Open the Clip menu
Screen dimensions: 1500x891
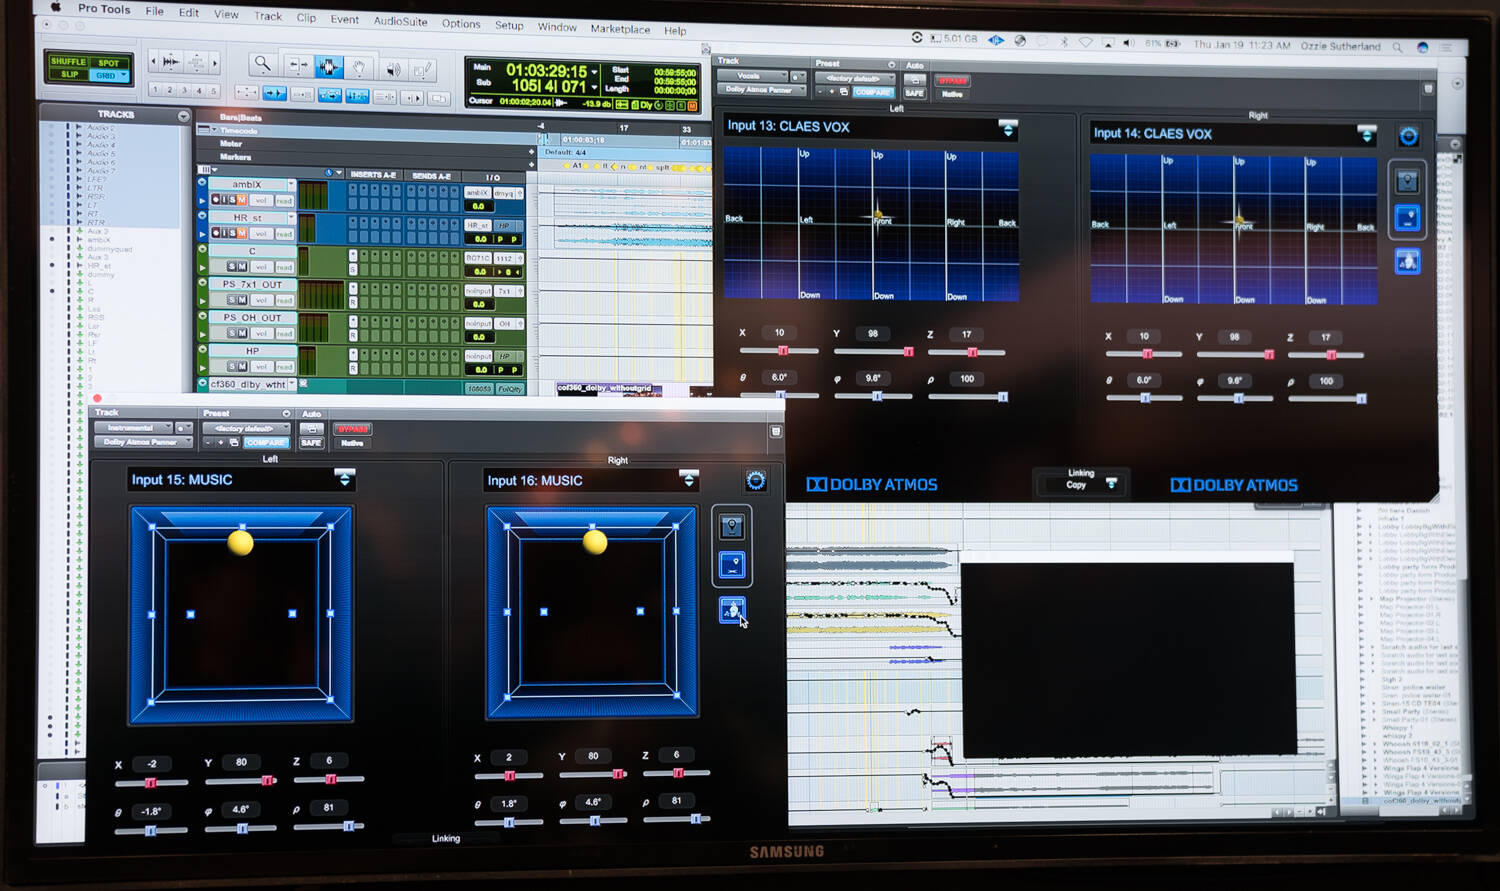(306, 17)
